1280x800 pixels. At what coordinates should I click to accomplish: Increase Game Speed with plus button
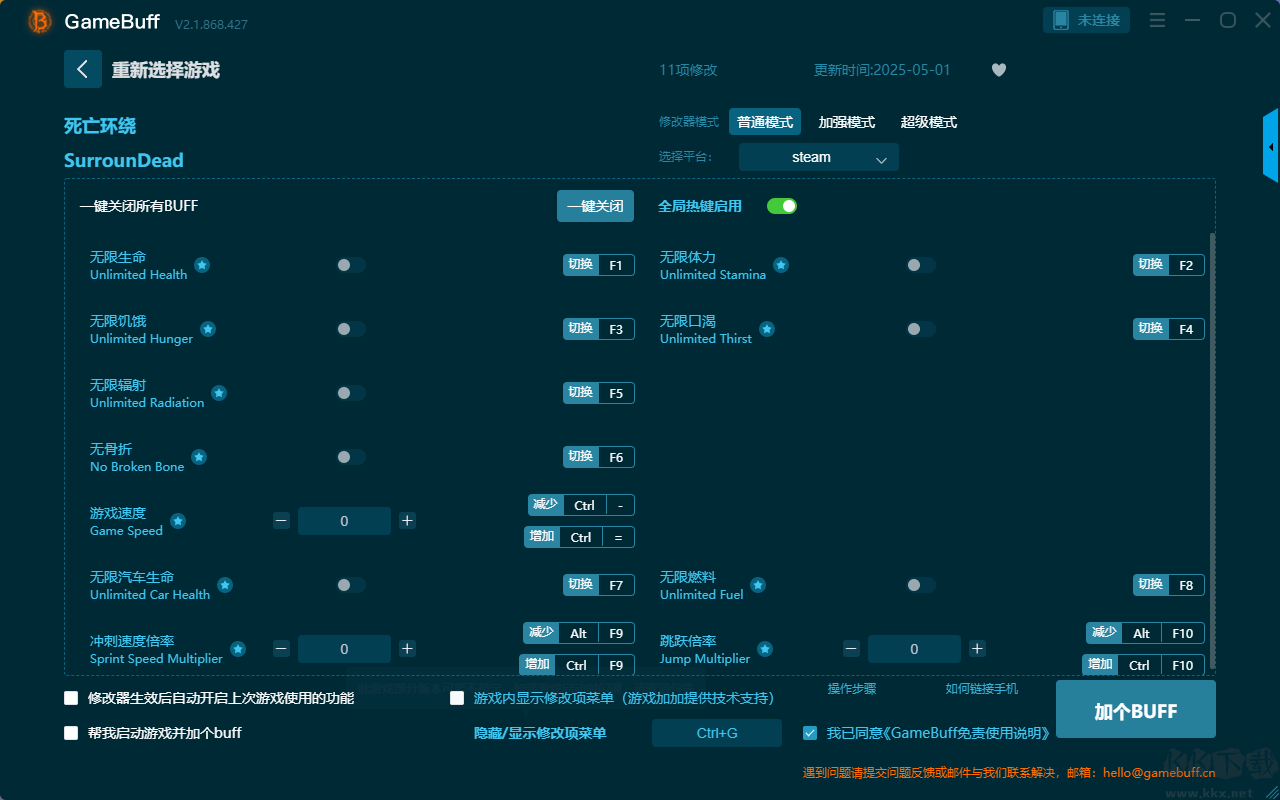pyautogui.click(x=407, y=521)
